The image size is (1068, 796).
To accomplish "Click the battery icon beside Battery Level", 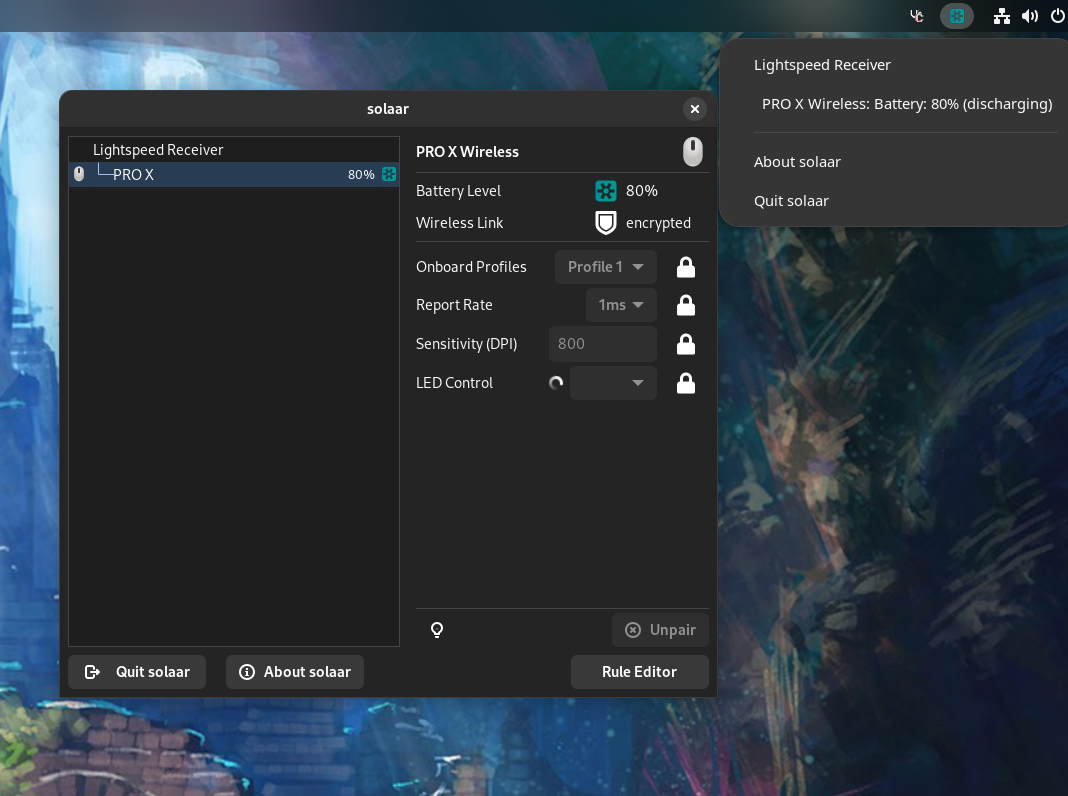I will click(x=606, y=191).
